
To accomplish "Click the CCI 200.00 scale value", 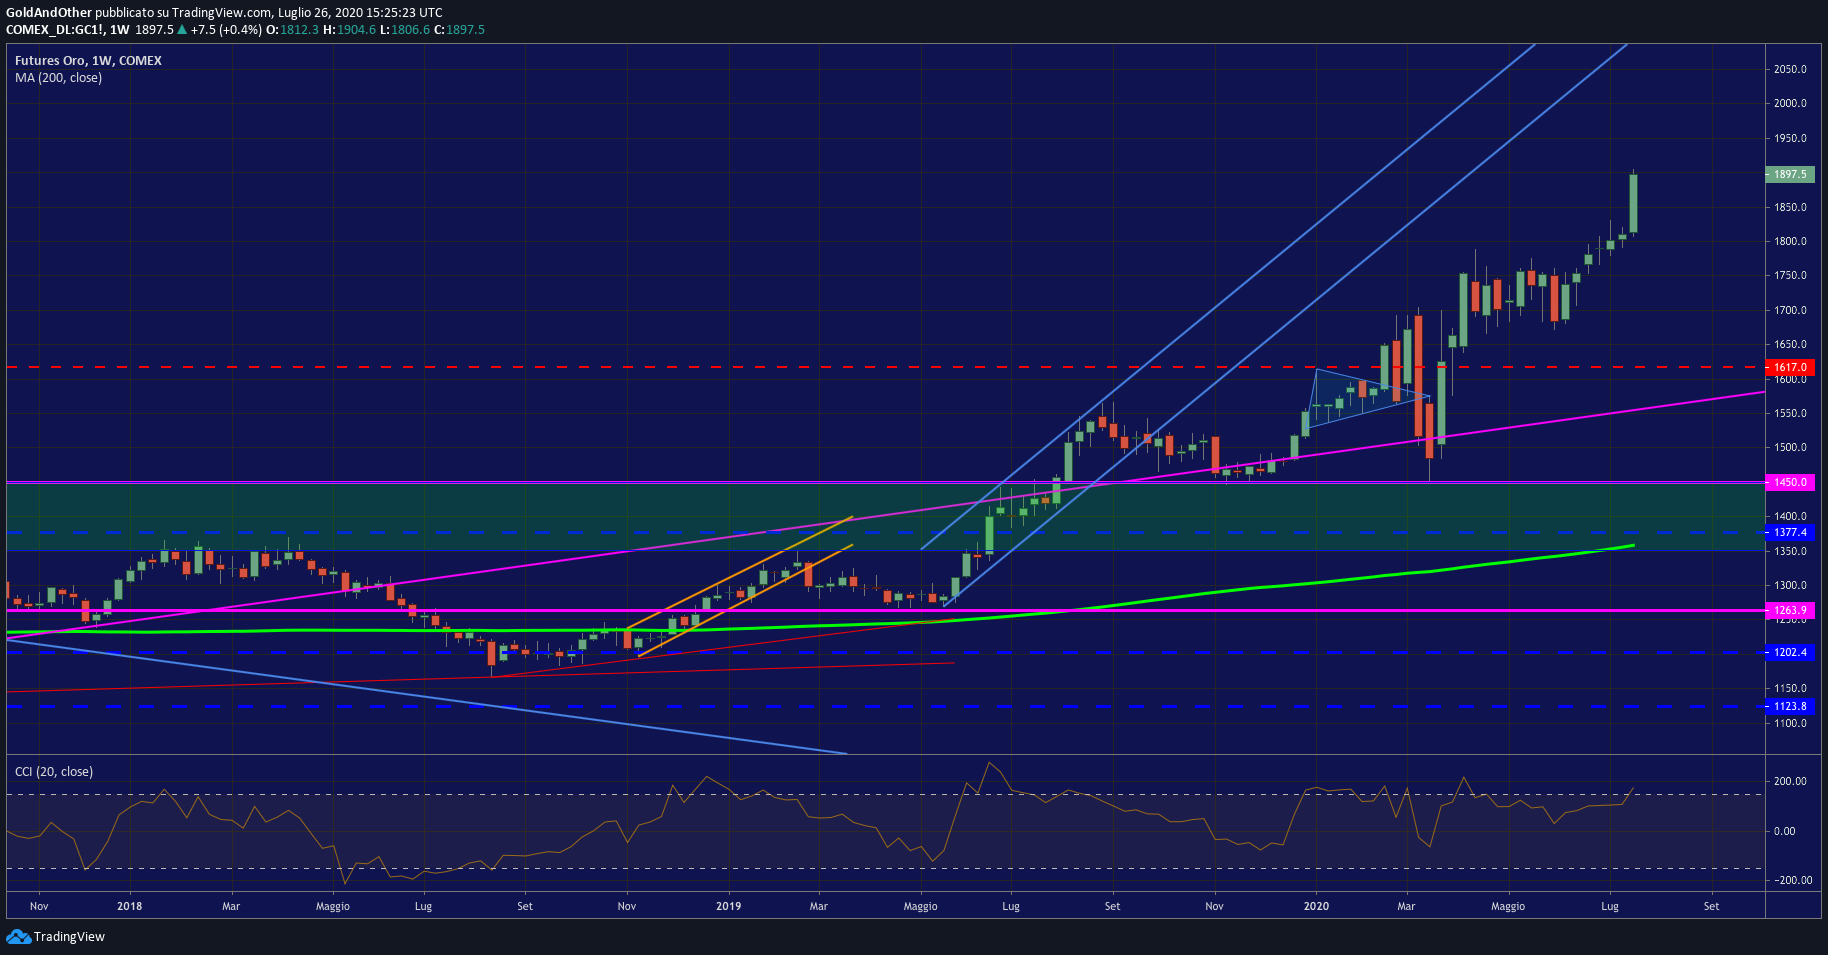I will click(1790, 781).
